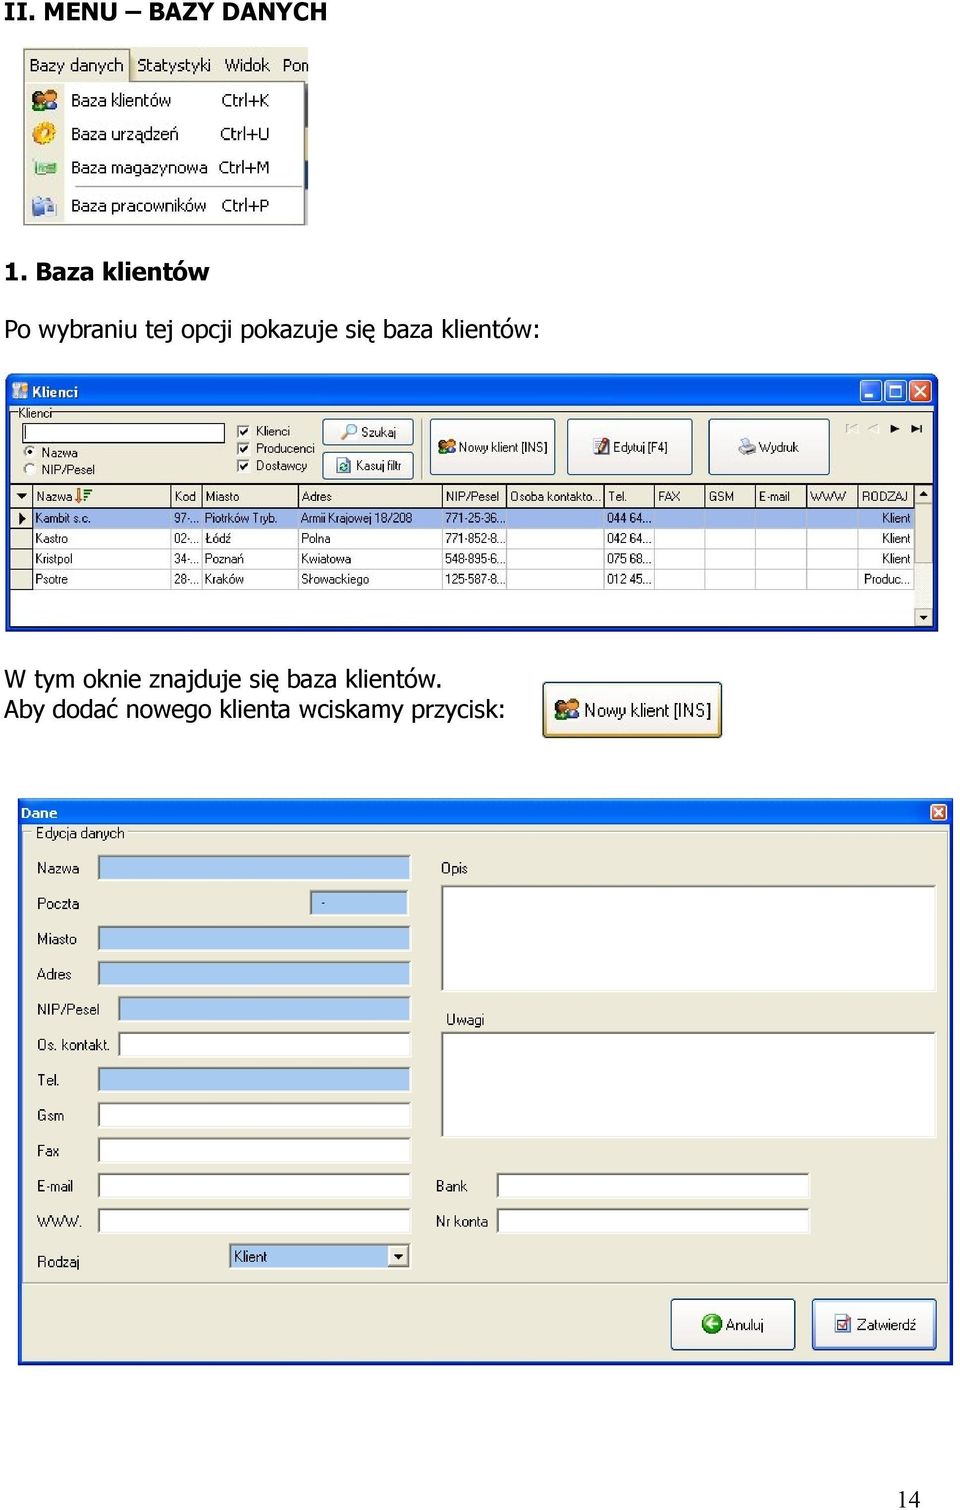The height and width of the screenshot is (1510, 960).
Task: Click the Fax input field
Action: (x=254, y=1150)
